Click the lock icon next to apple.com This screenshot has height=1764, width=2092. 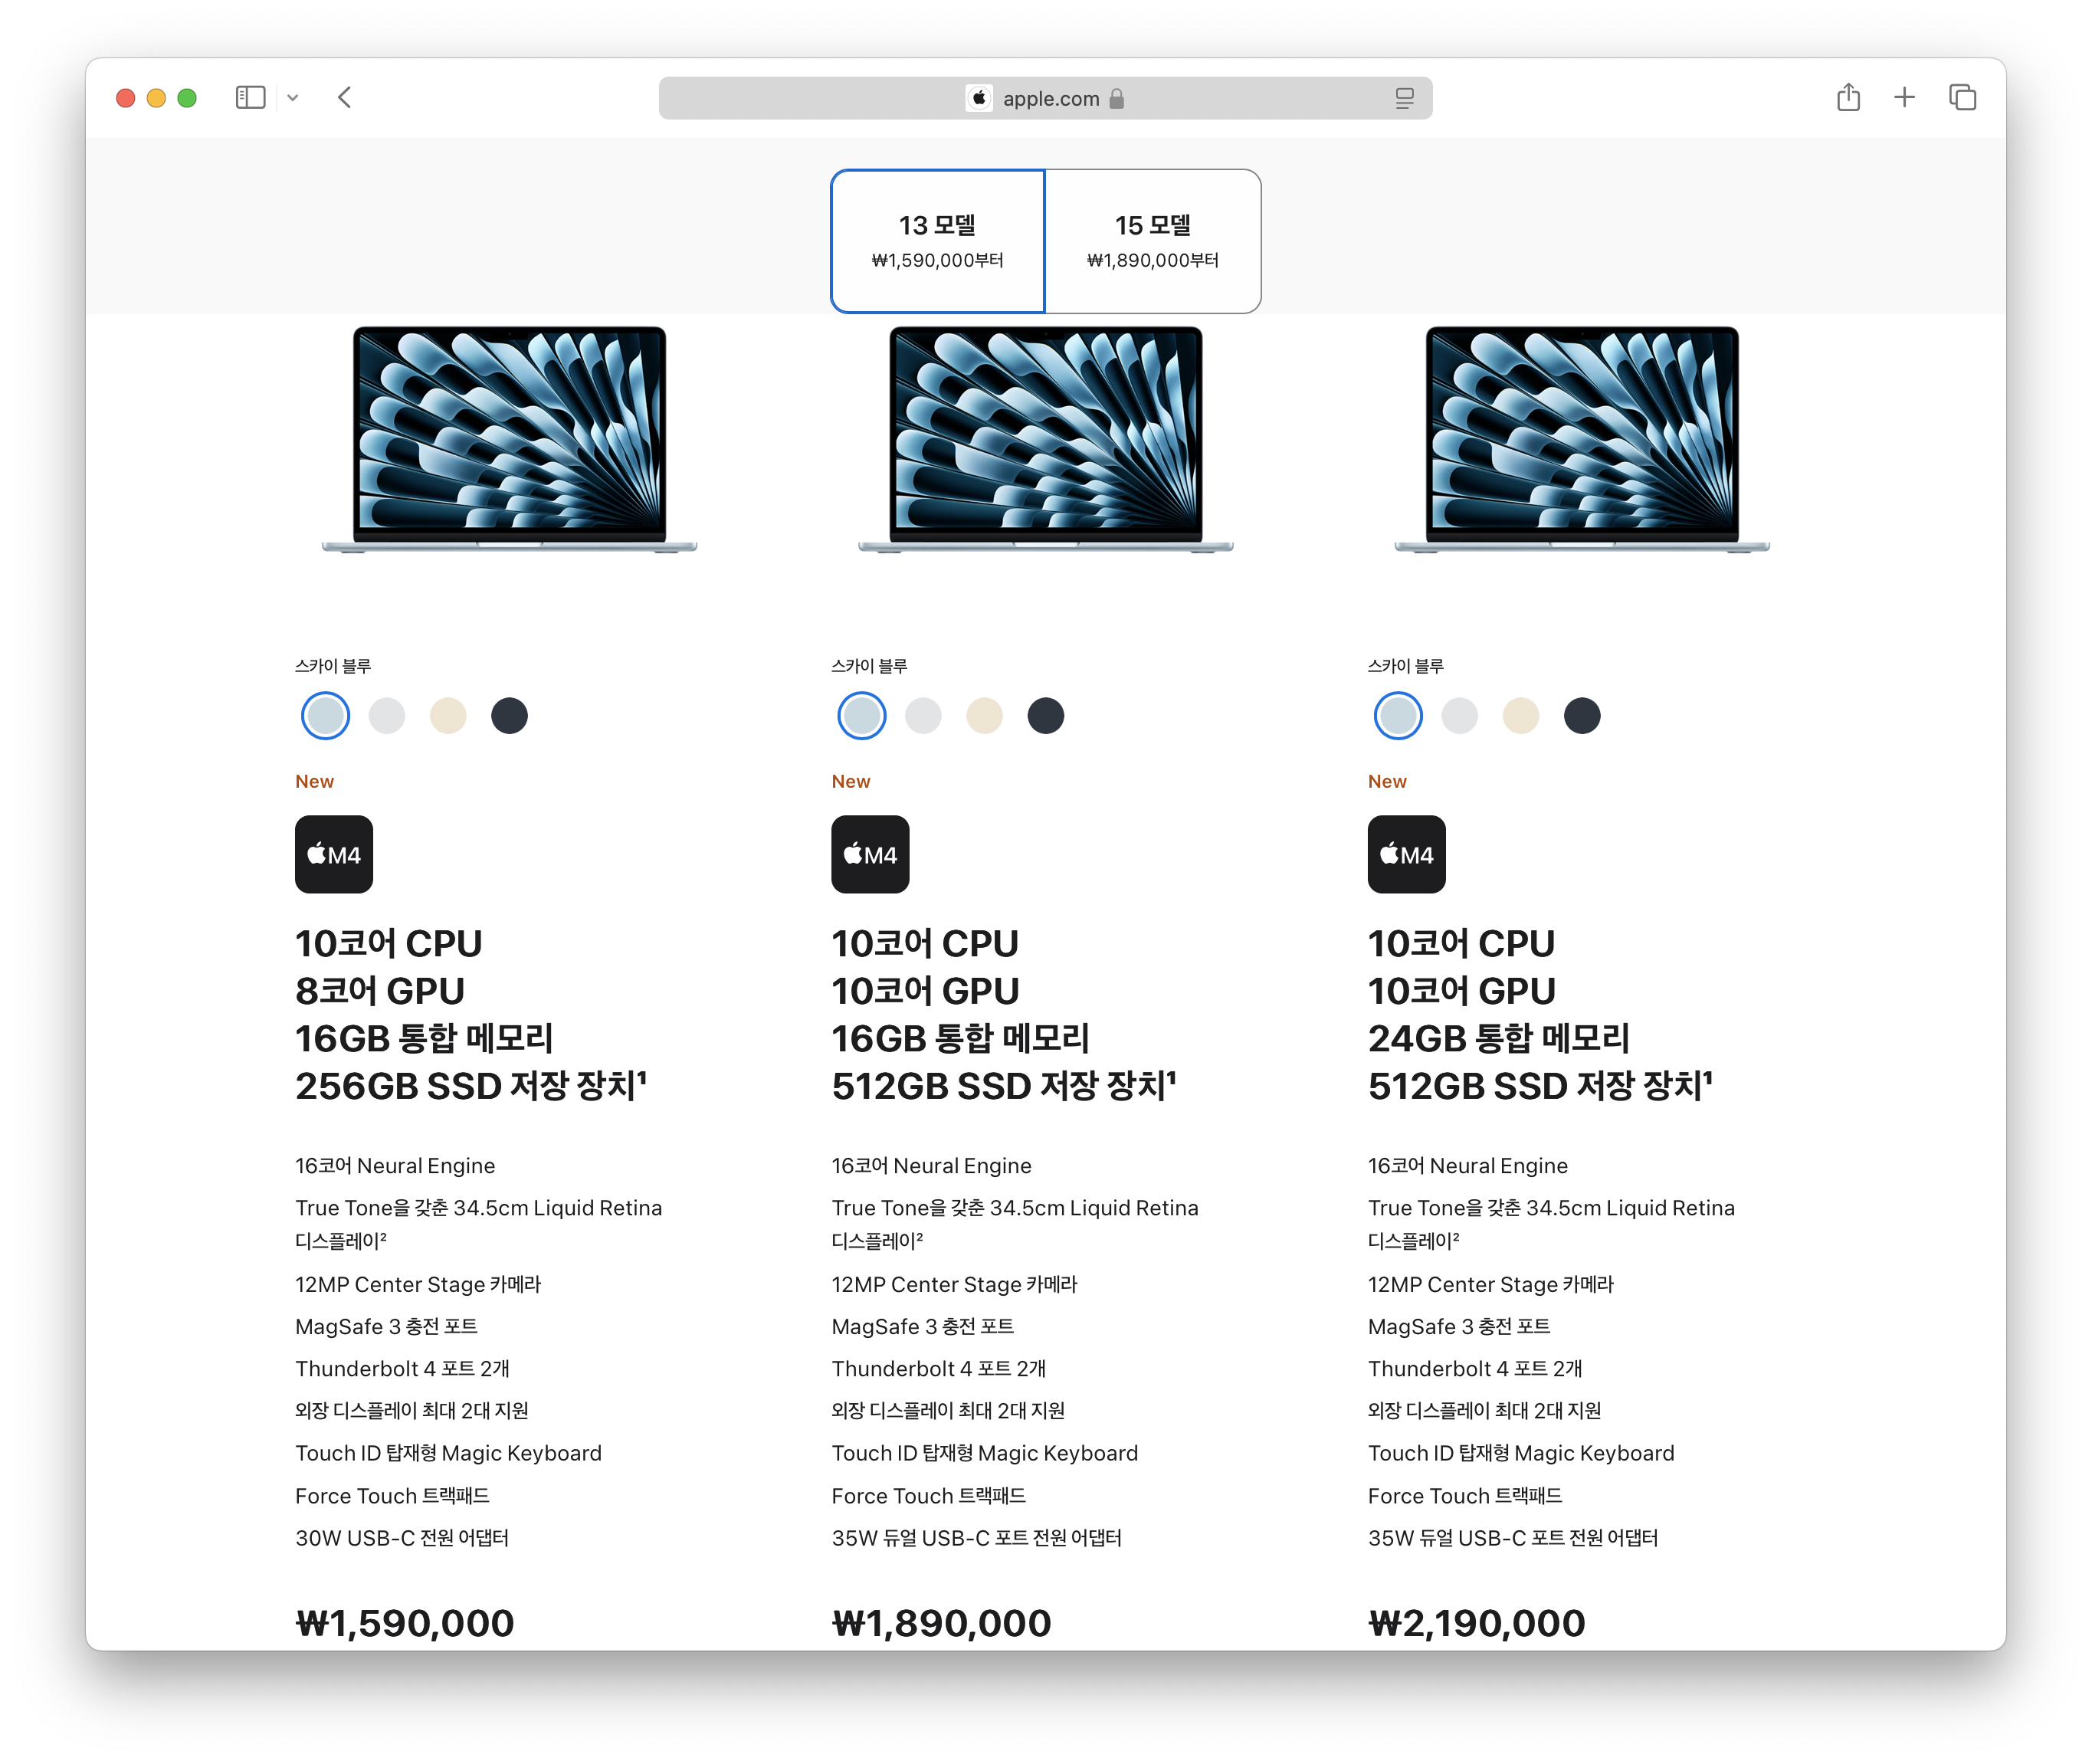click(1117, 98)
